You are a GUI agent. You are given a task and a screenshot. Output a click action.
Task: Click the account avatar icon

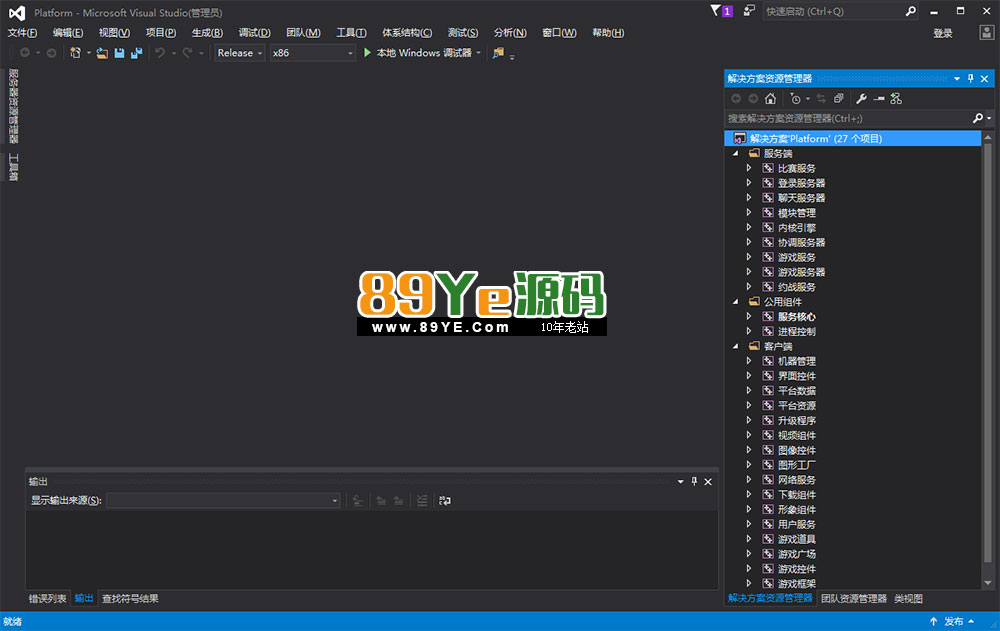tap(986, 33)
